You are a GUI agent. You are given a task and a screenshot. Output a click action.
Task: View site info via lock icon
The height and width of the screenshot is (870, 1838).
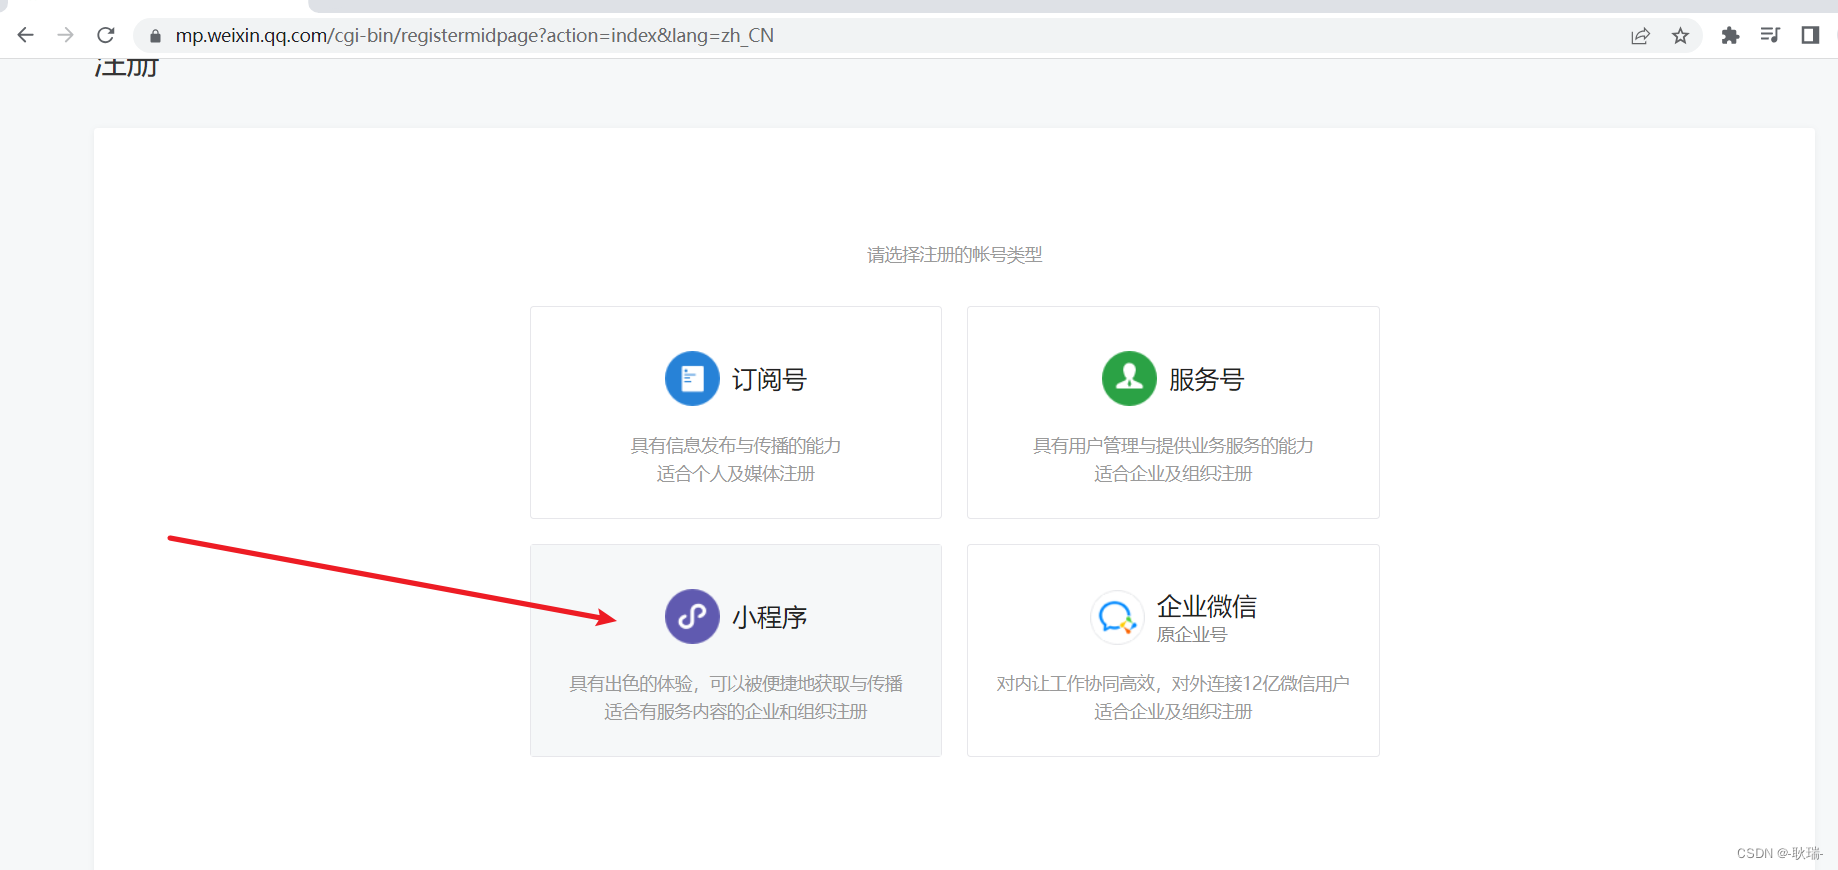[x=155, y=36]
